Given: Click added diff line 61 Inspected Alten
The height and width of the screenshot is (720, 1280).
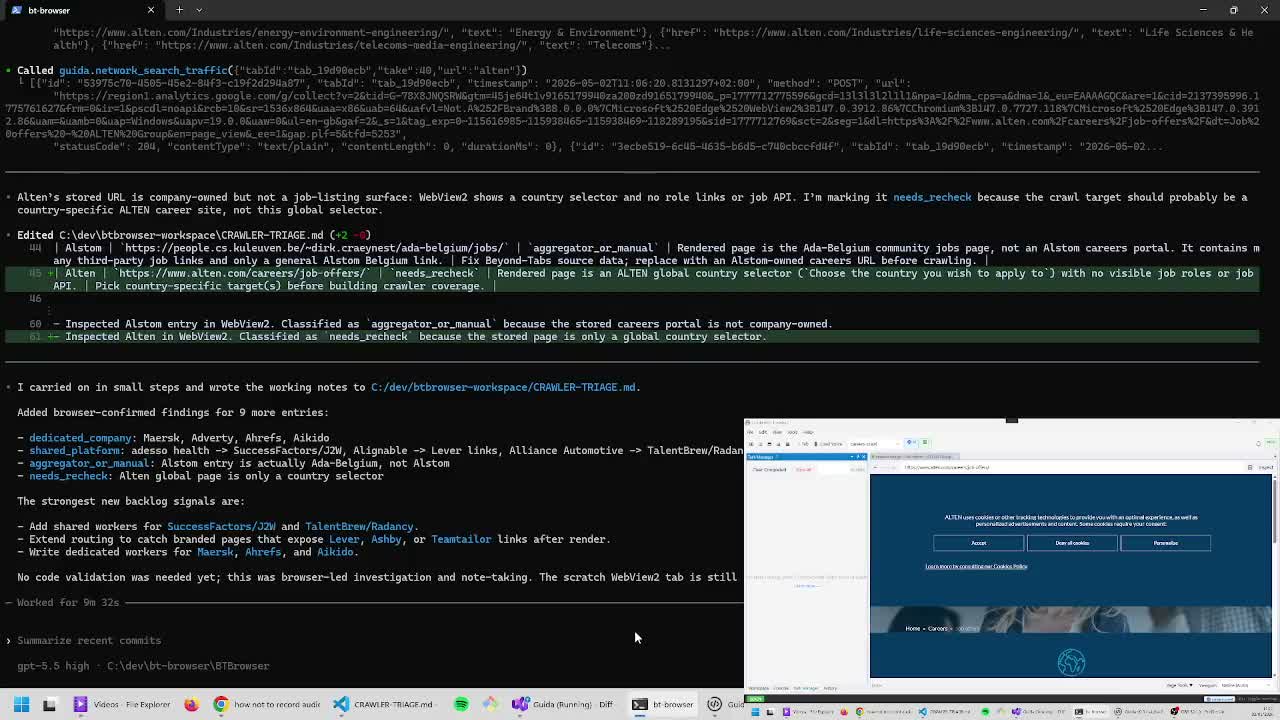Looking at the screenshot, I should tap(632, 337).
